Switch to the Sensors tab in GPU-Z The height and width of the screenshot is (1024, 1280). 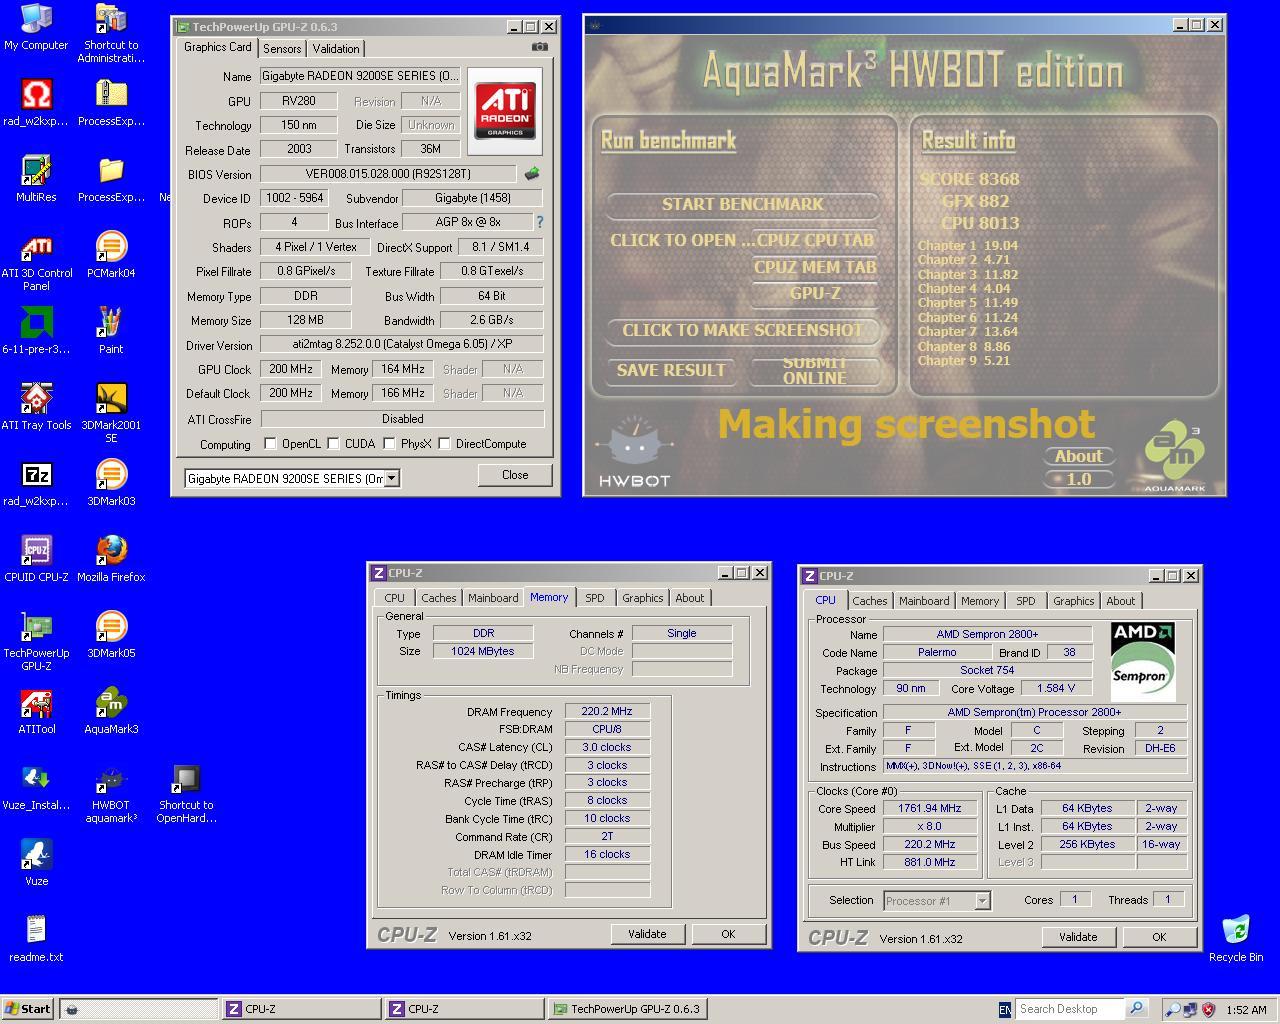(282, 48)
